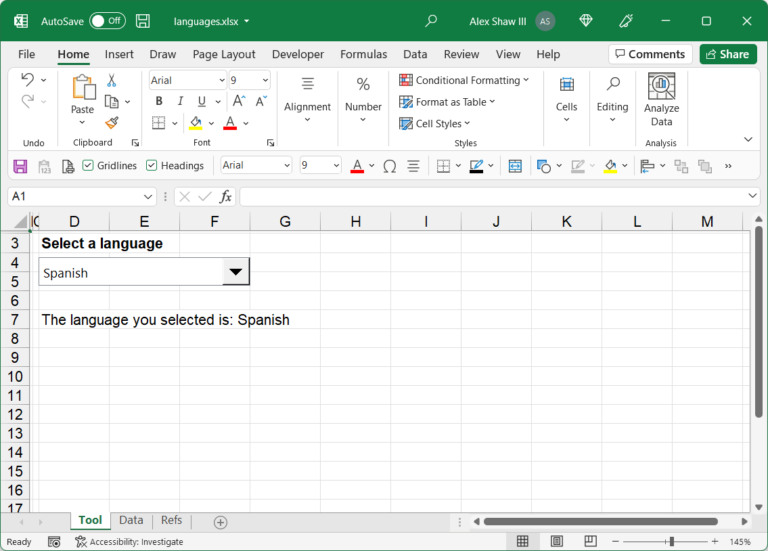Click the horizontal scrollbar thumb

pyautogui.click(x=600, y=522)
